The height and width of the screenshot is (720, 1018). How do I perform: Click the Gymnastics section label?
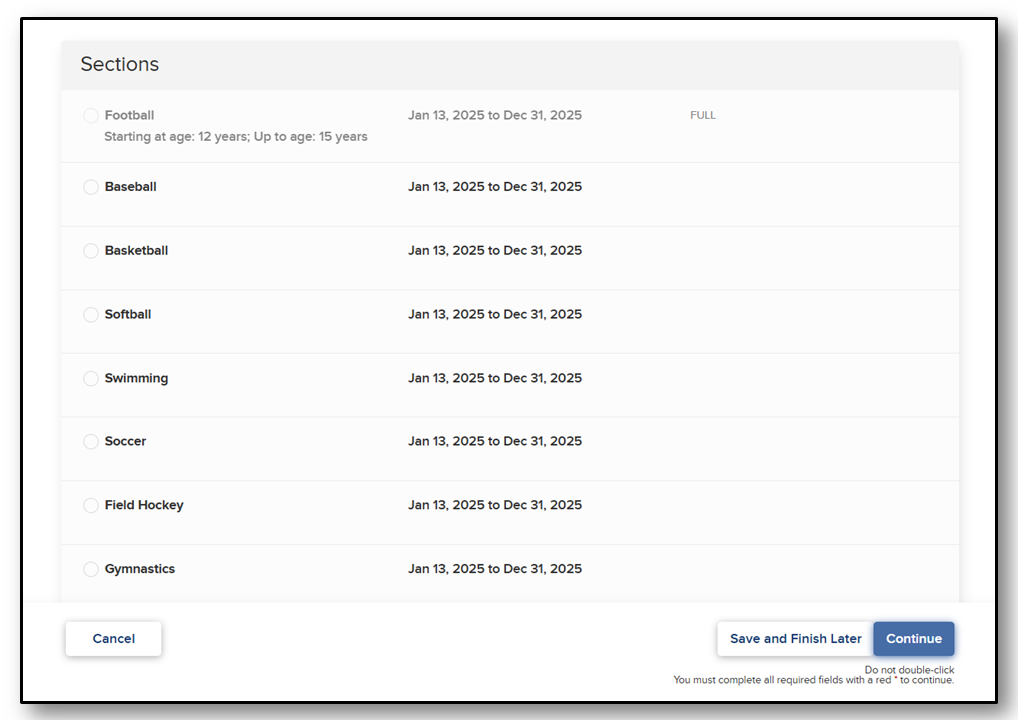[x=140, y=569]
